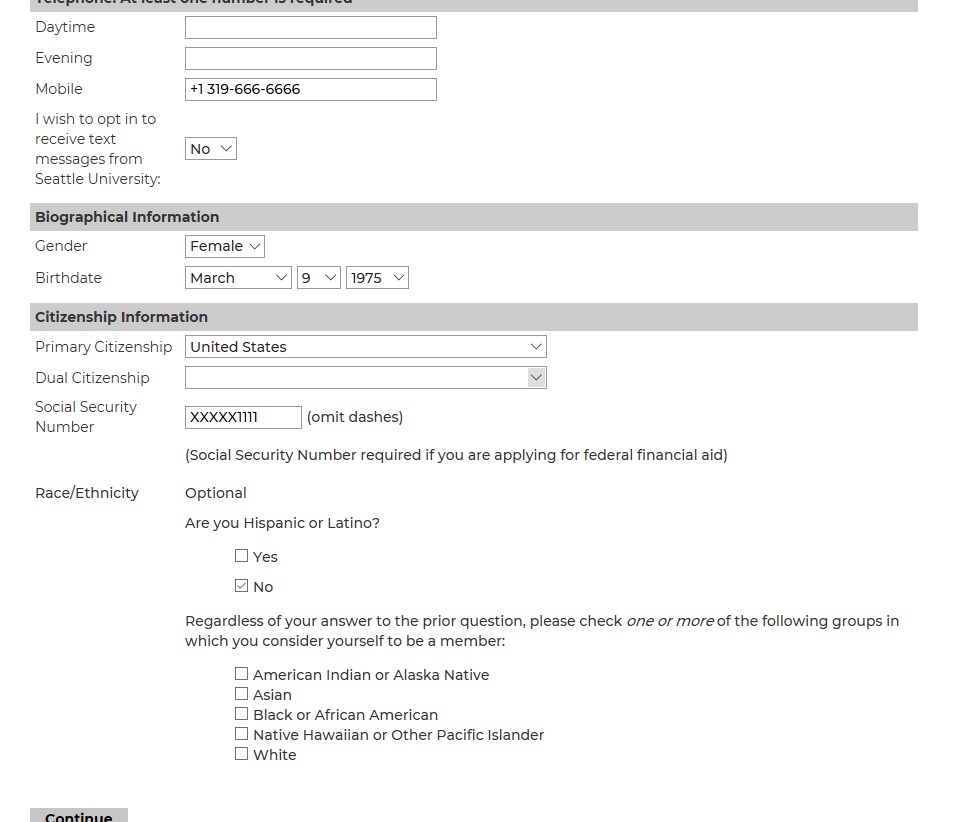Enable the Native Hawaiian or Pacific Islander checkbox
Viewport: 957px width, 822px height.
tap(241, 733)
